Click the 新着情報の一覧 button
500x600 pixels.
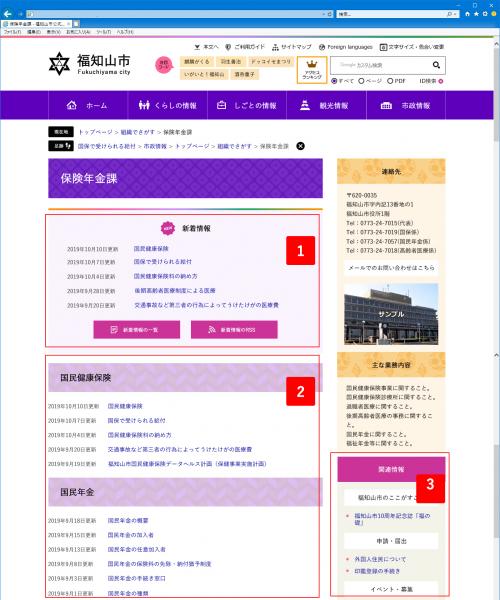(x=137, y=329)
